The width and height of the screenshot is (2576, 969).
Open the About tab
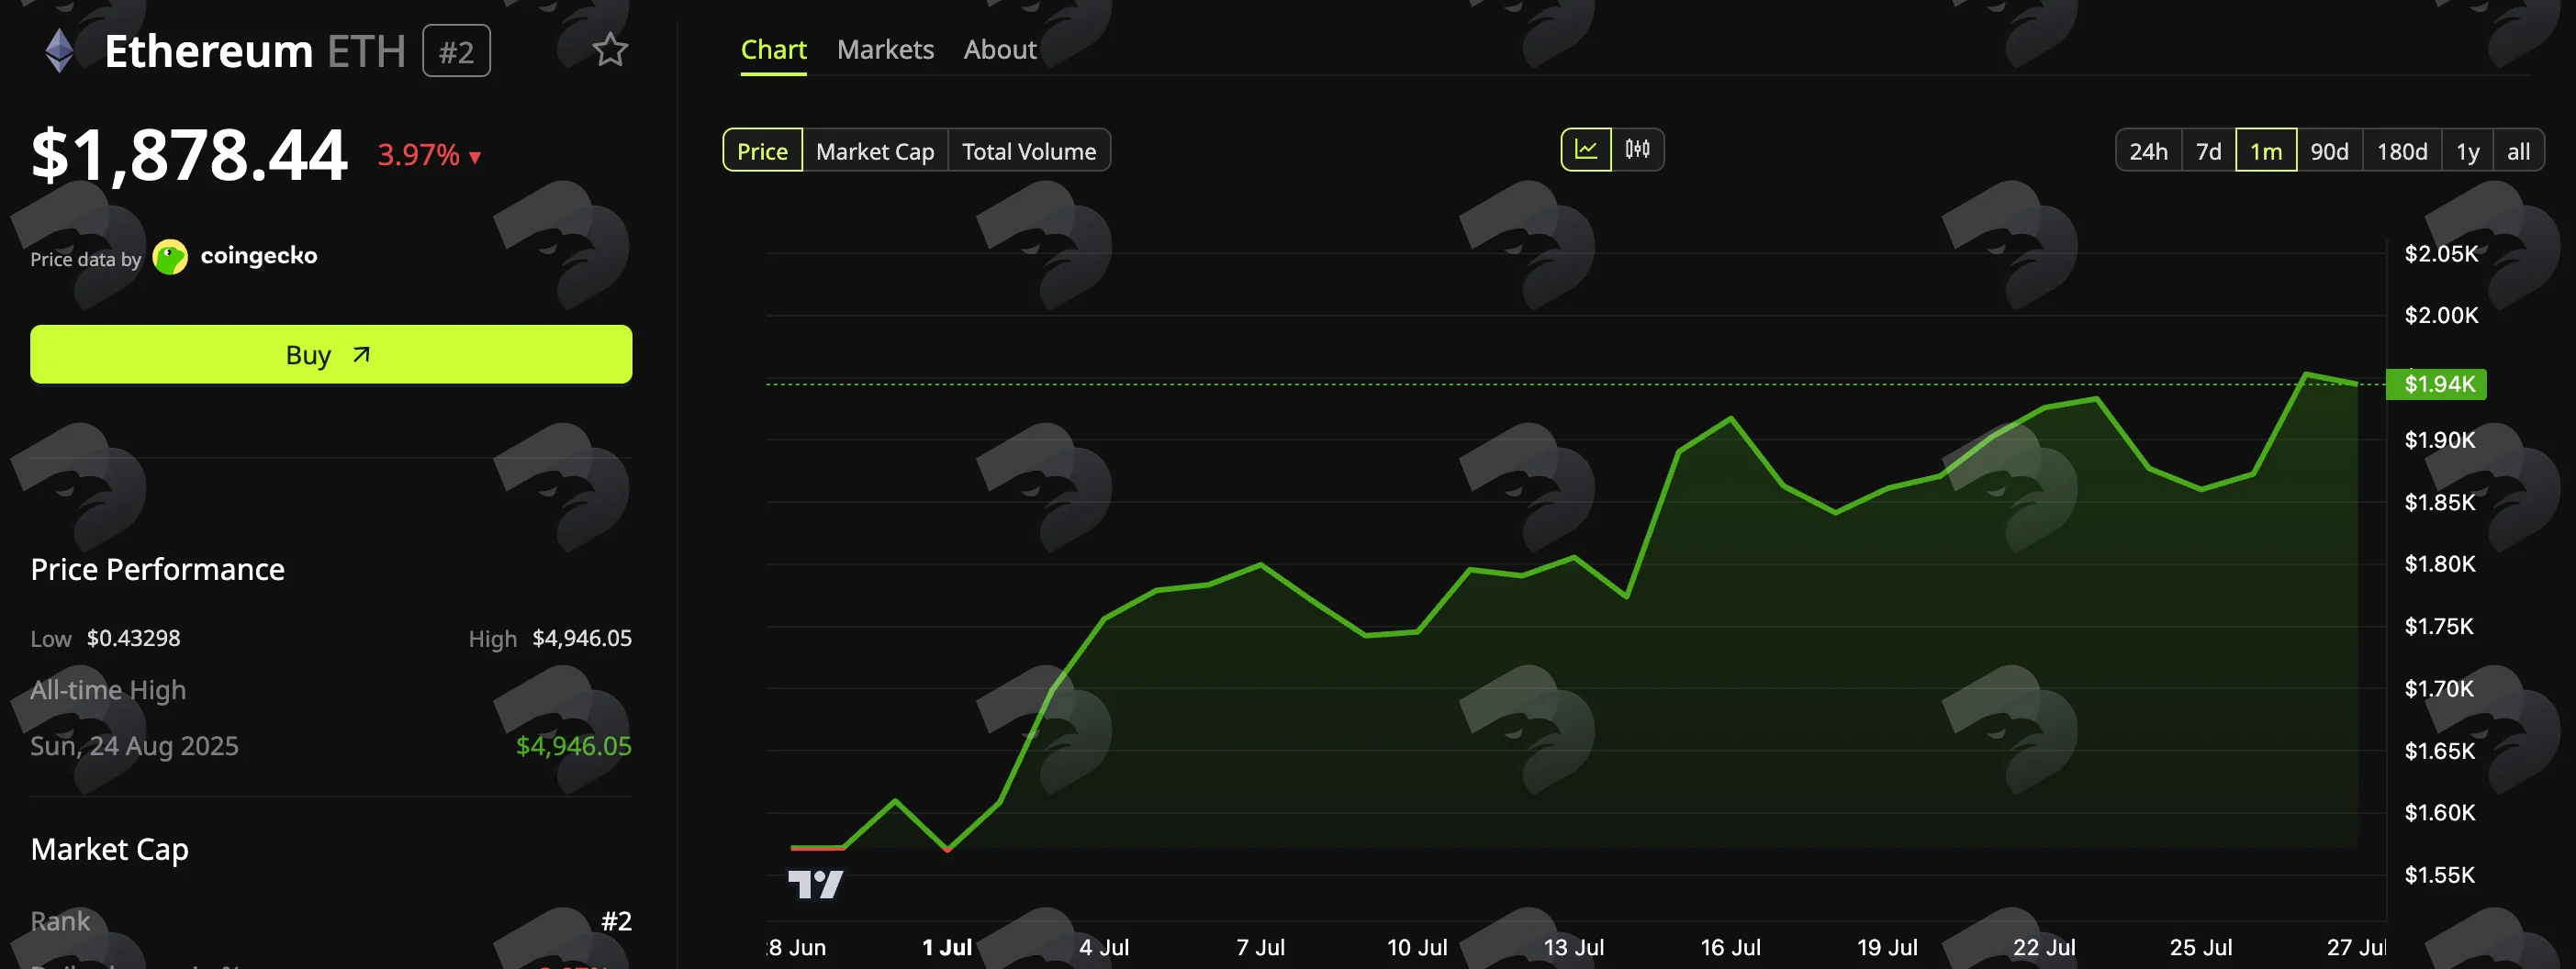[x=1000, y=49]
